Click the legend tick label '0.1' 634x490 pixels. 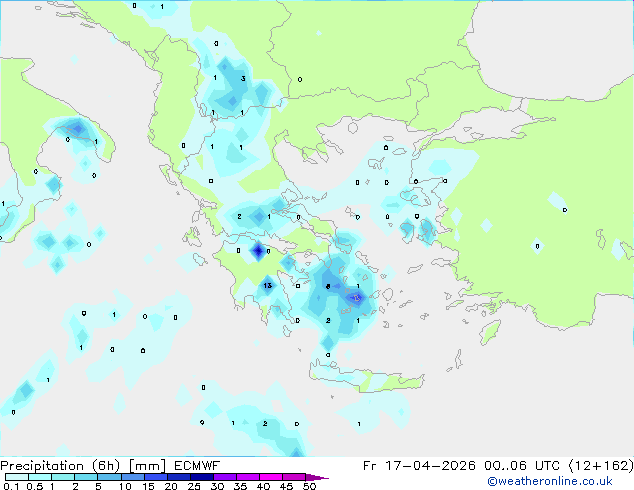11,486
